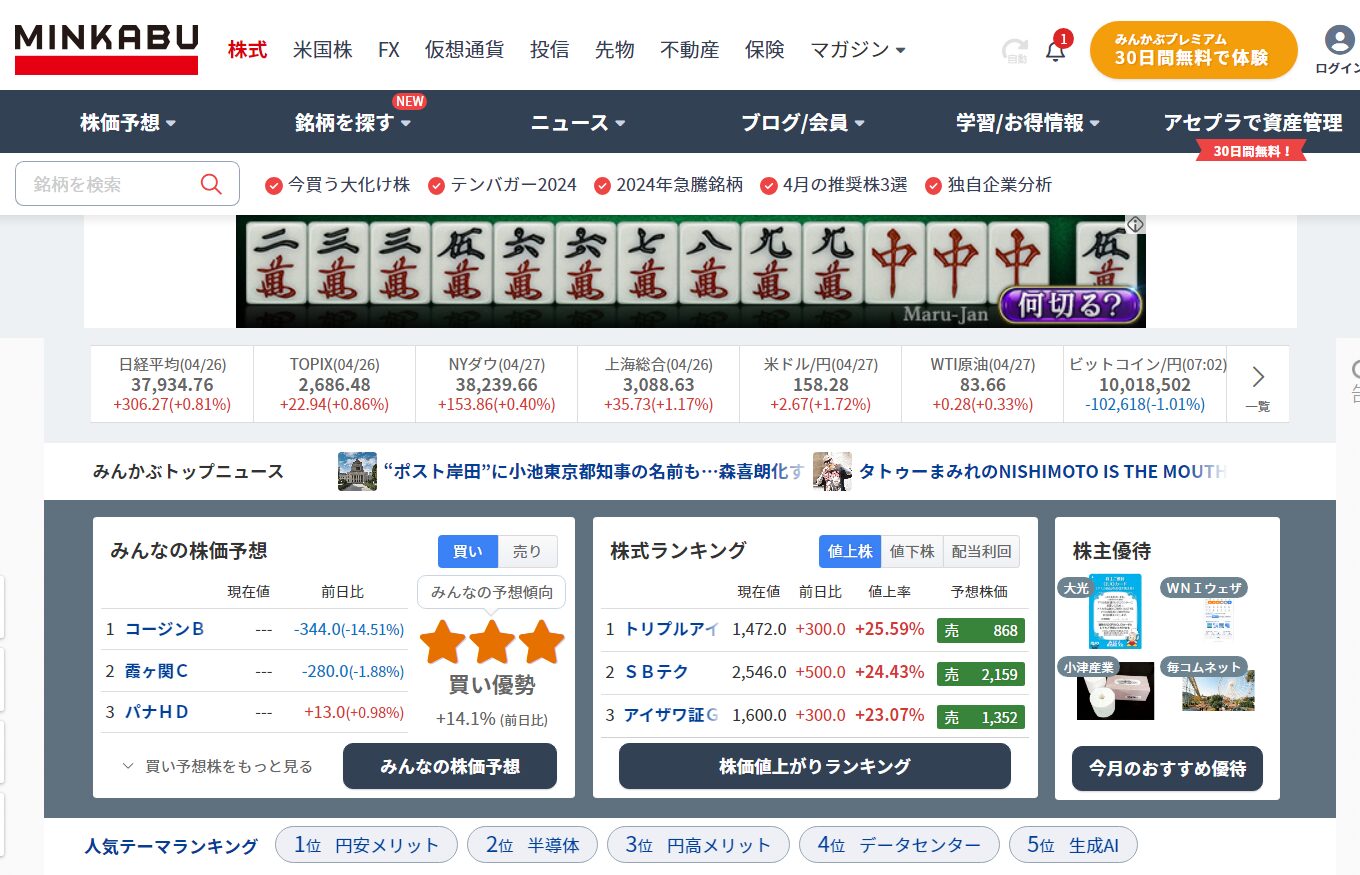
Task: Click the ad info icon on banner
Action: (1135, 225)
